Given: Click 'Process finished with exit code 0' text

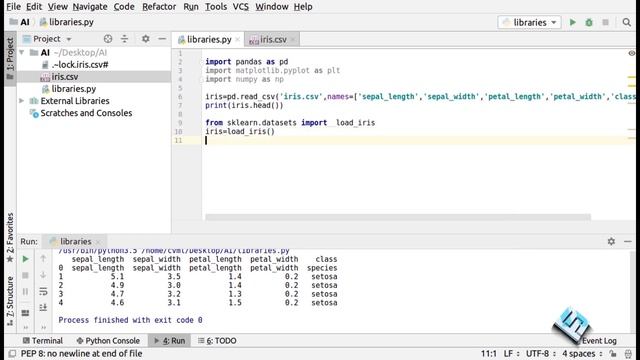Looking at the screenshot, I should [x=130, y=320].
